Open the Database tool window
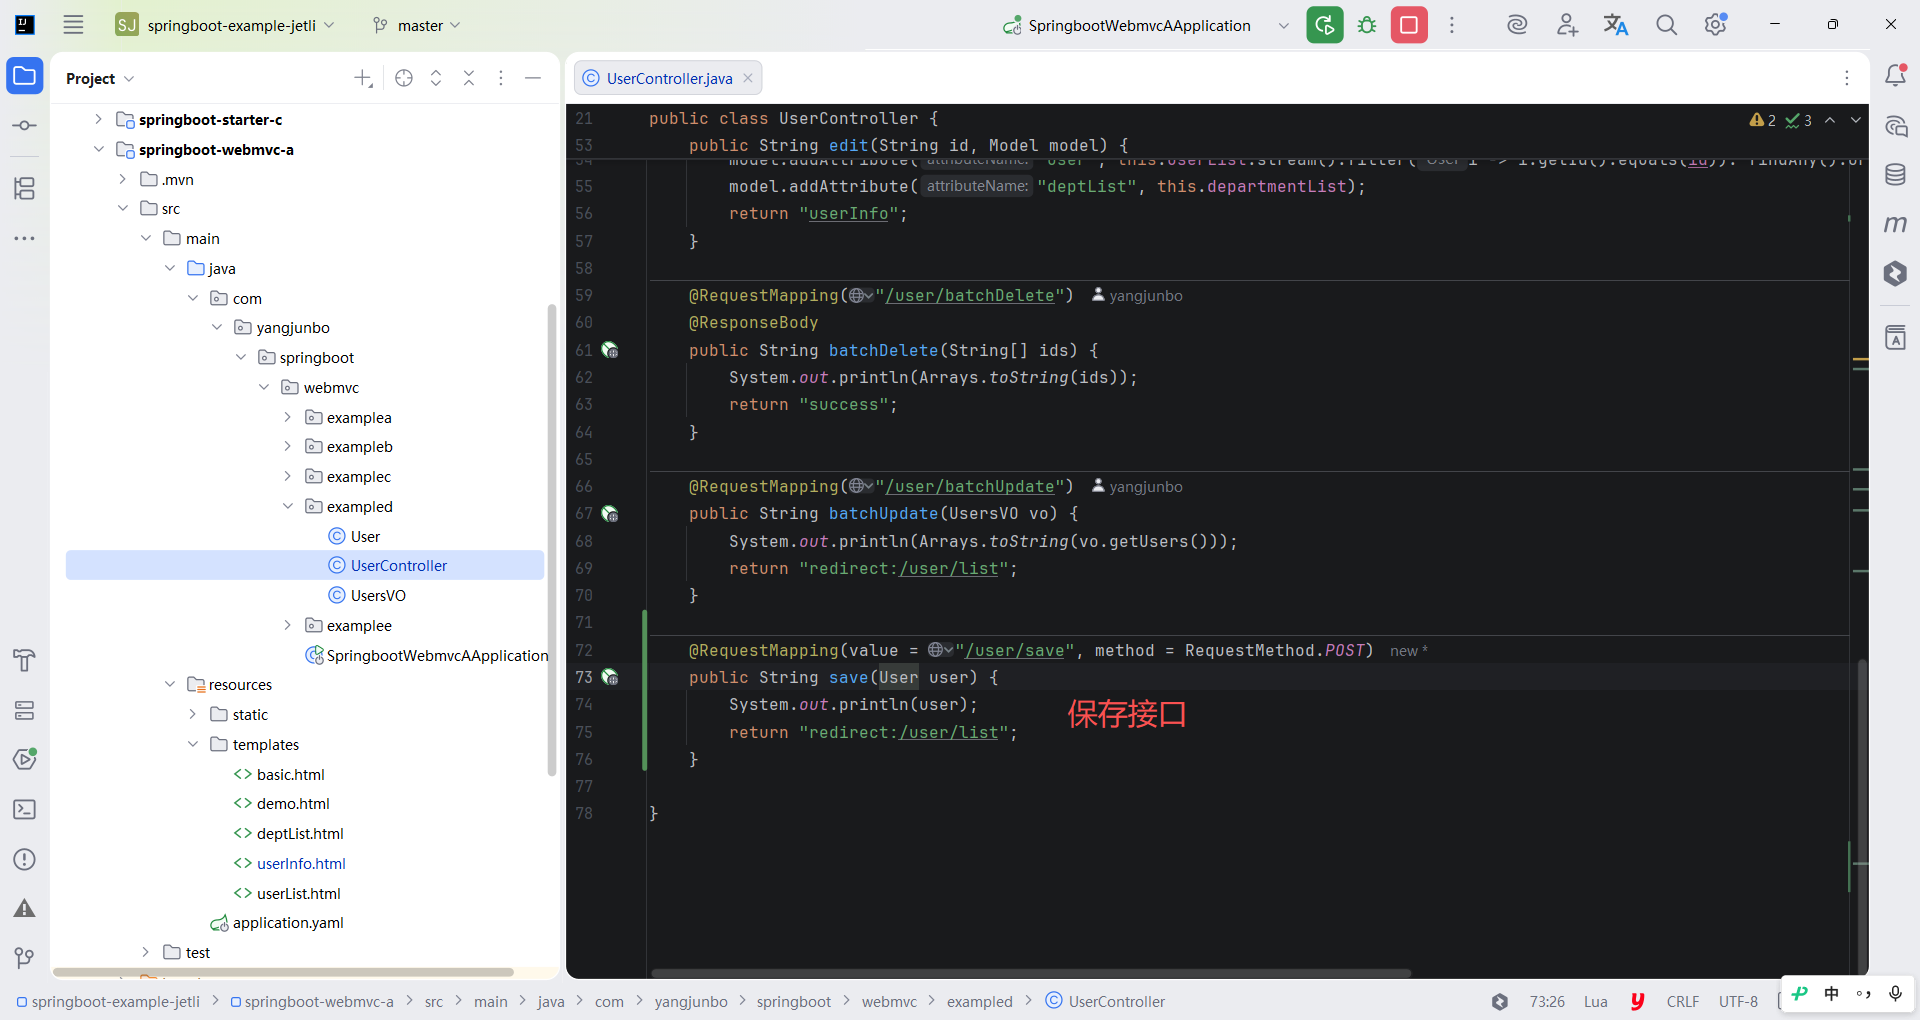Screen dimensions: 1920x1020 (1895, 175)
